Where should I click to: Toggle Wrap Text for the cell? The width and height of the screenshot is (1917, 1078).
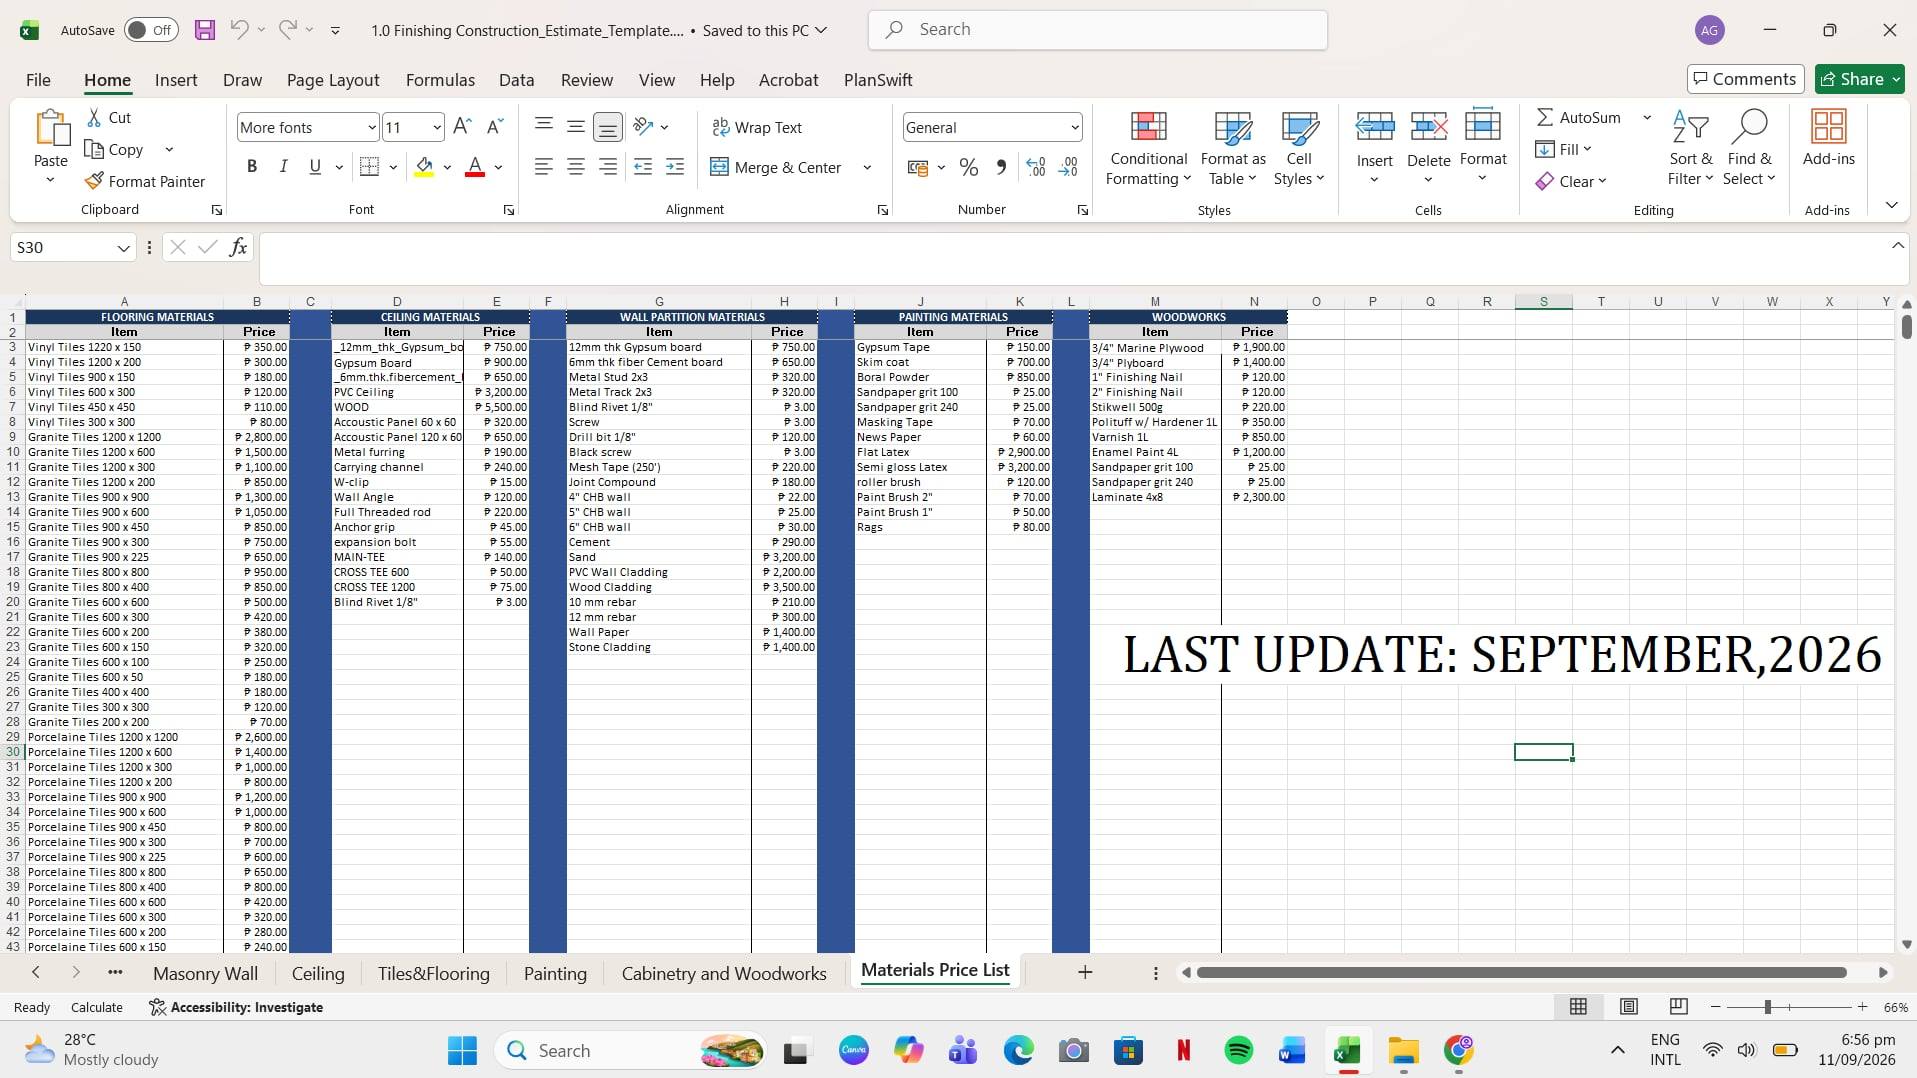coord(756,127)
